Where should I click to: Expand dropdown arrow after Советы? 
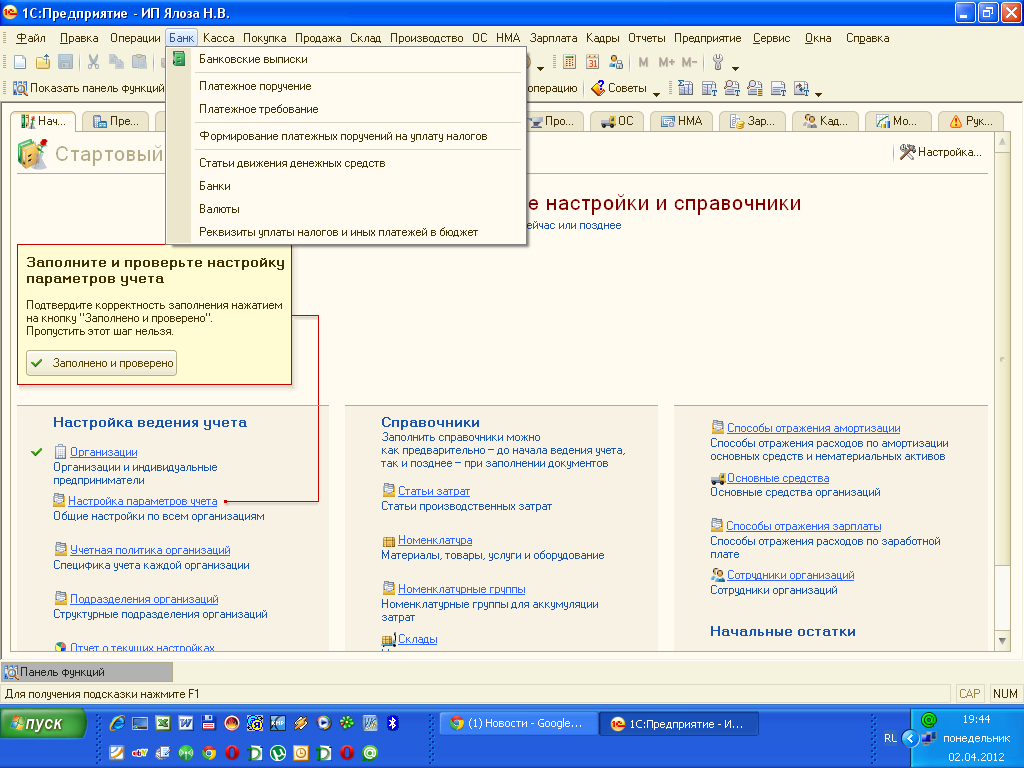tap(656, 94)
